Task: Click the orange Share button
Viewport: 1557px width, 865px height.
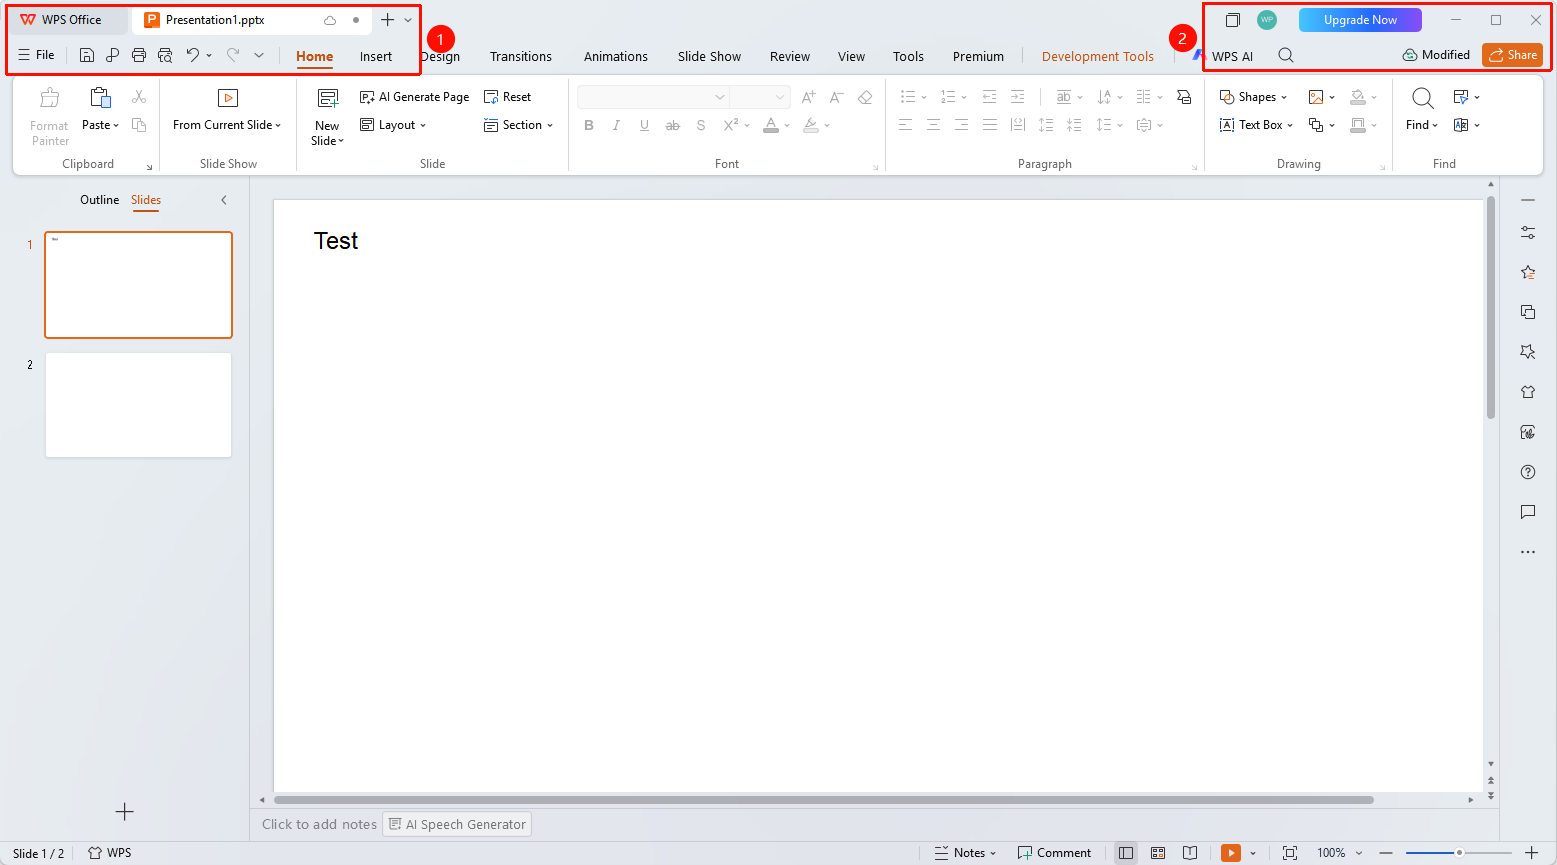Action: (1512, 55)
